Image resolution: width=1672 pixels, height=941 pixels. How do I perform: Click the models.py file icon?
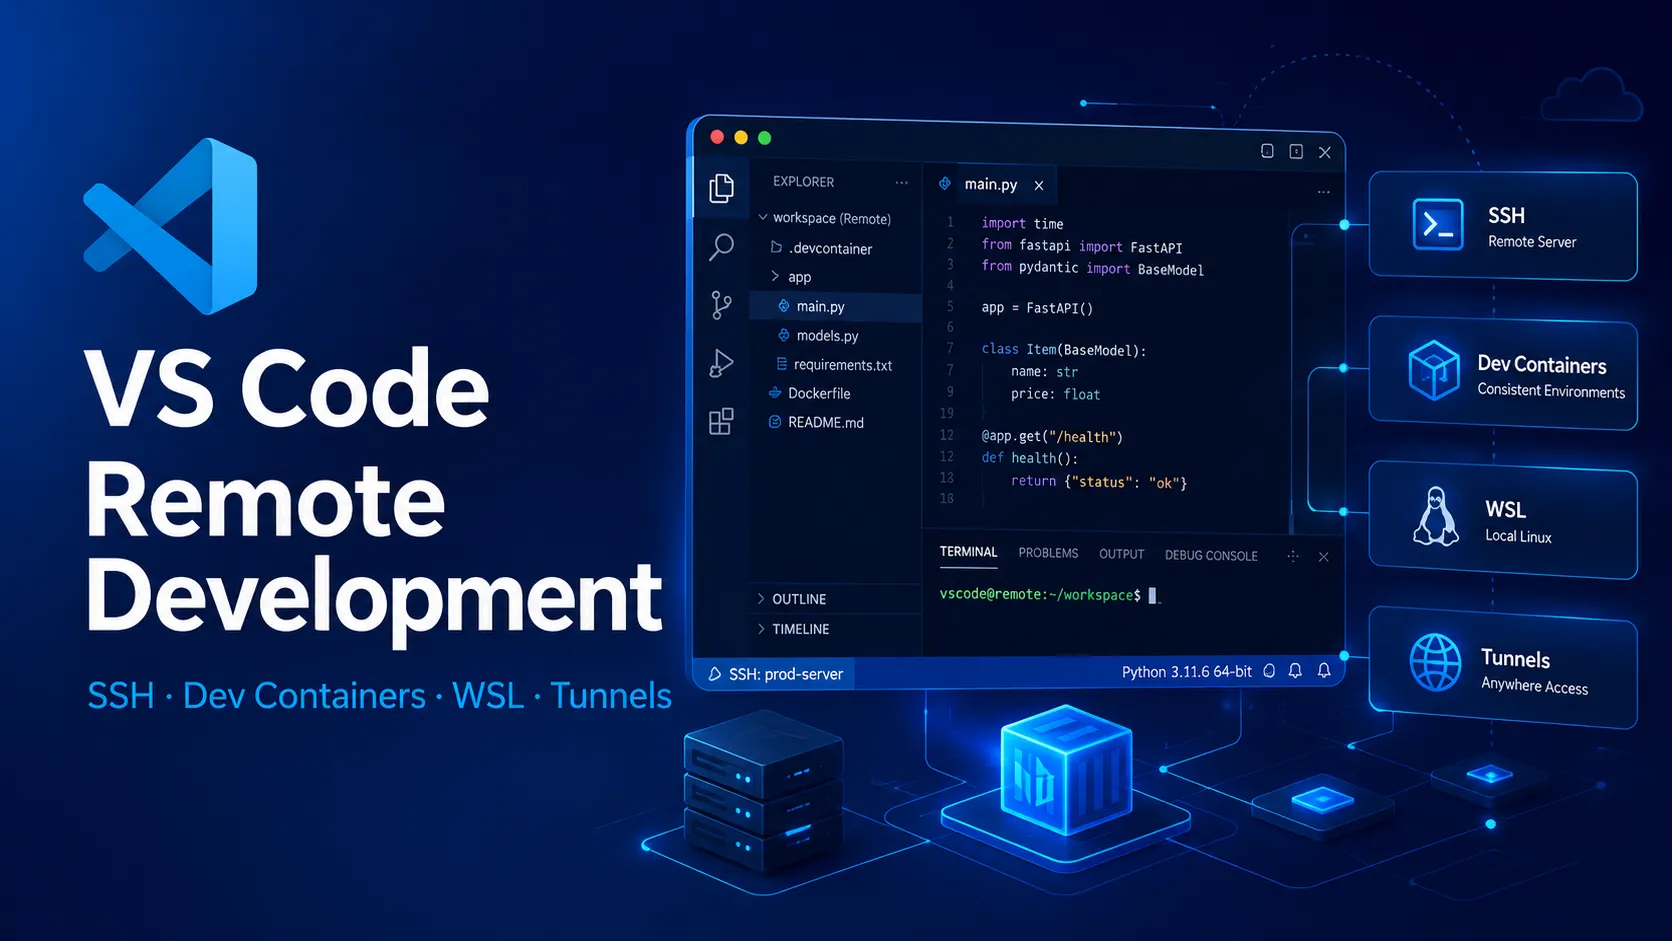784,335
